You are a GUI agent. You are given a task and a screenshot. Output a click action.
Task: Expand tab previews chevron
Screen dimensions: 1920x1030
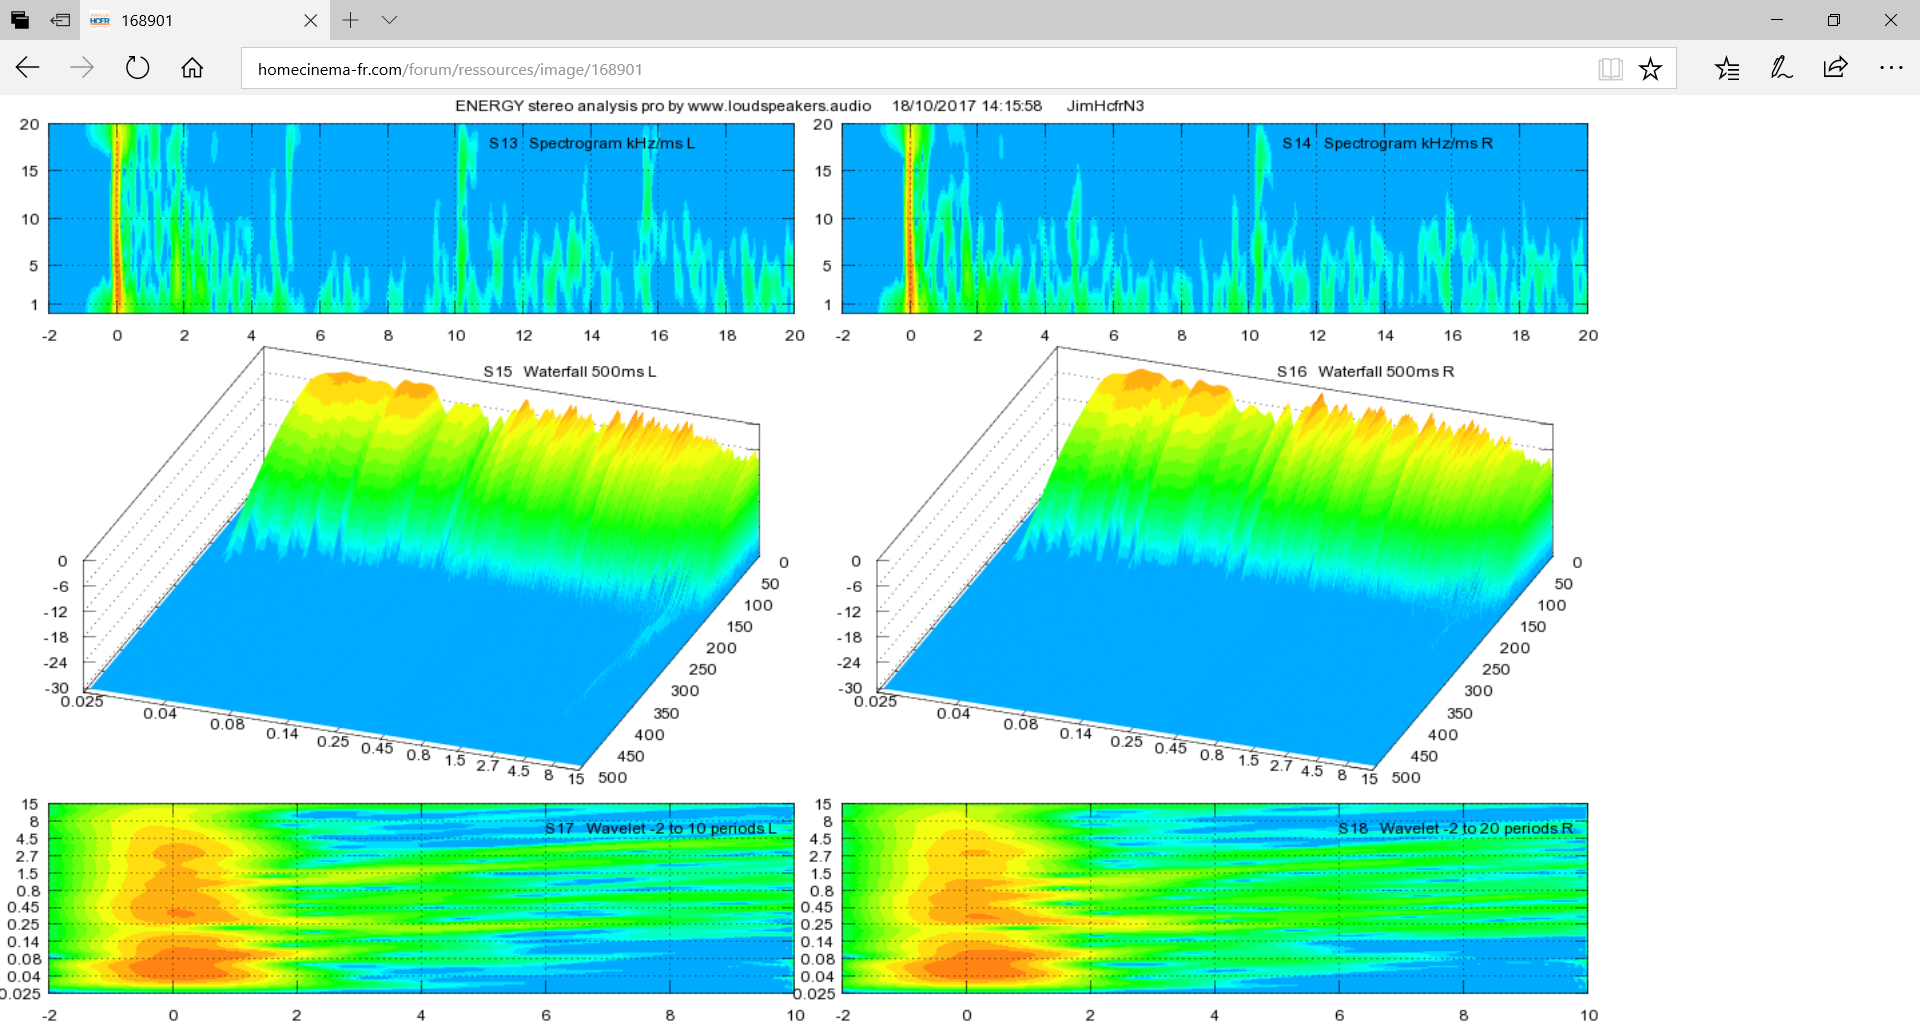[390, 20]
